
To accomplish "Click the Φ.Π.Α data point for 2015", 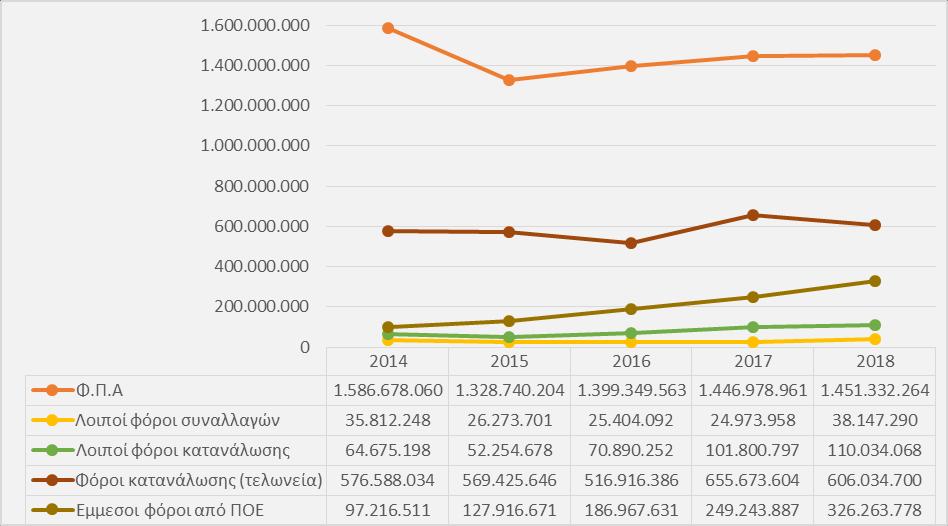I will [x=509, y=80].
